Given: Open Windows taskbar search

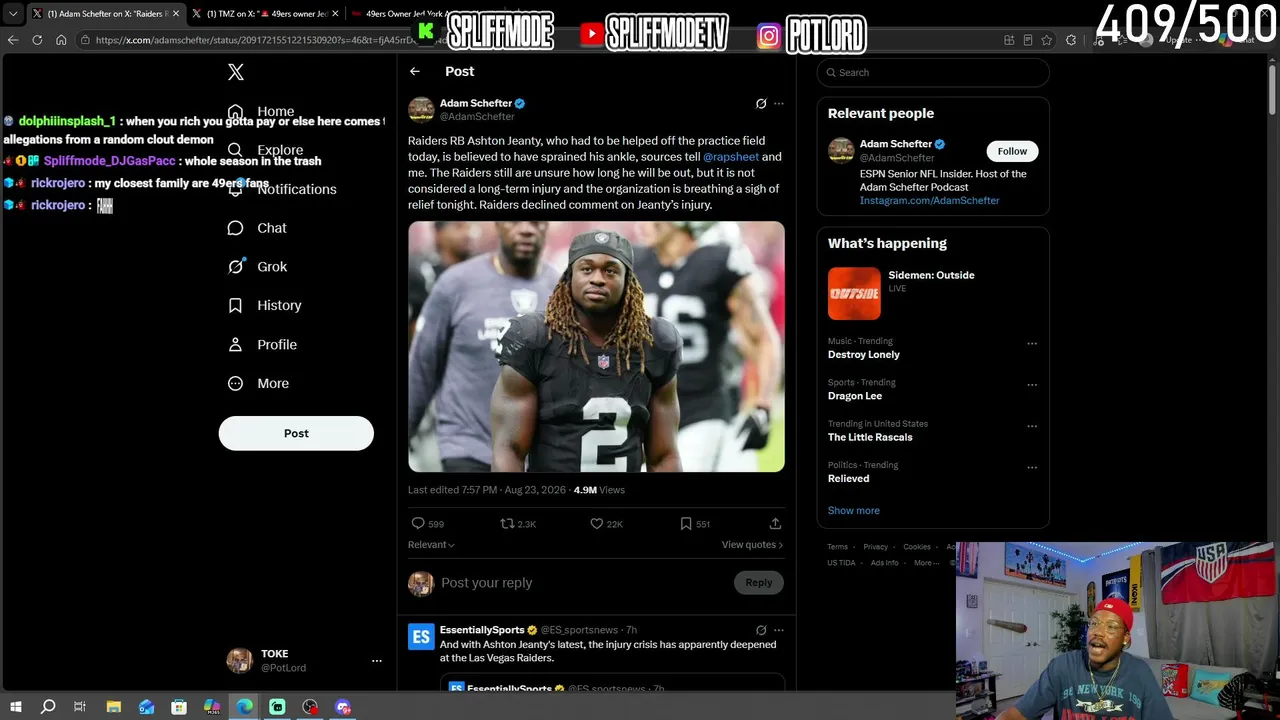Looking at the screenshot, I should (47, 707).
